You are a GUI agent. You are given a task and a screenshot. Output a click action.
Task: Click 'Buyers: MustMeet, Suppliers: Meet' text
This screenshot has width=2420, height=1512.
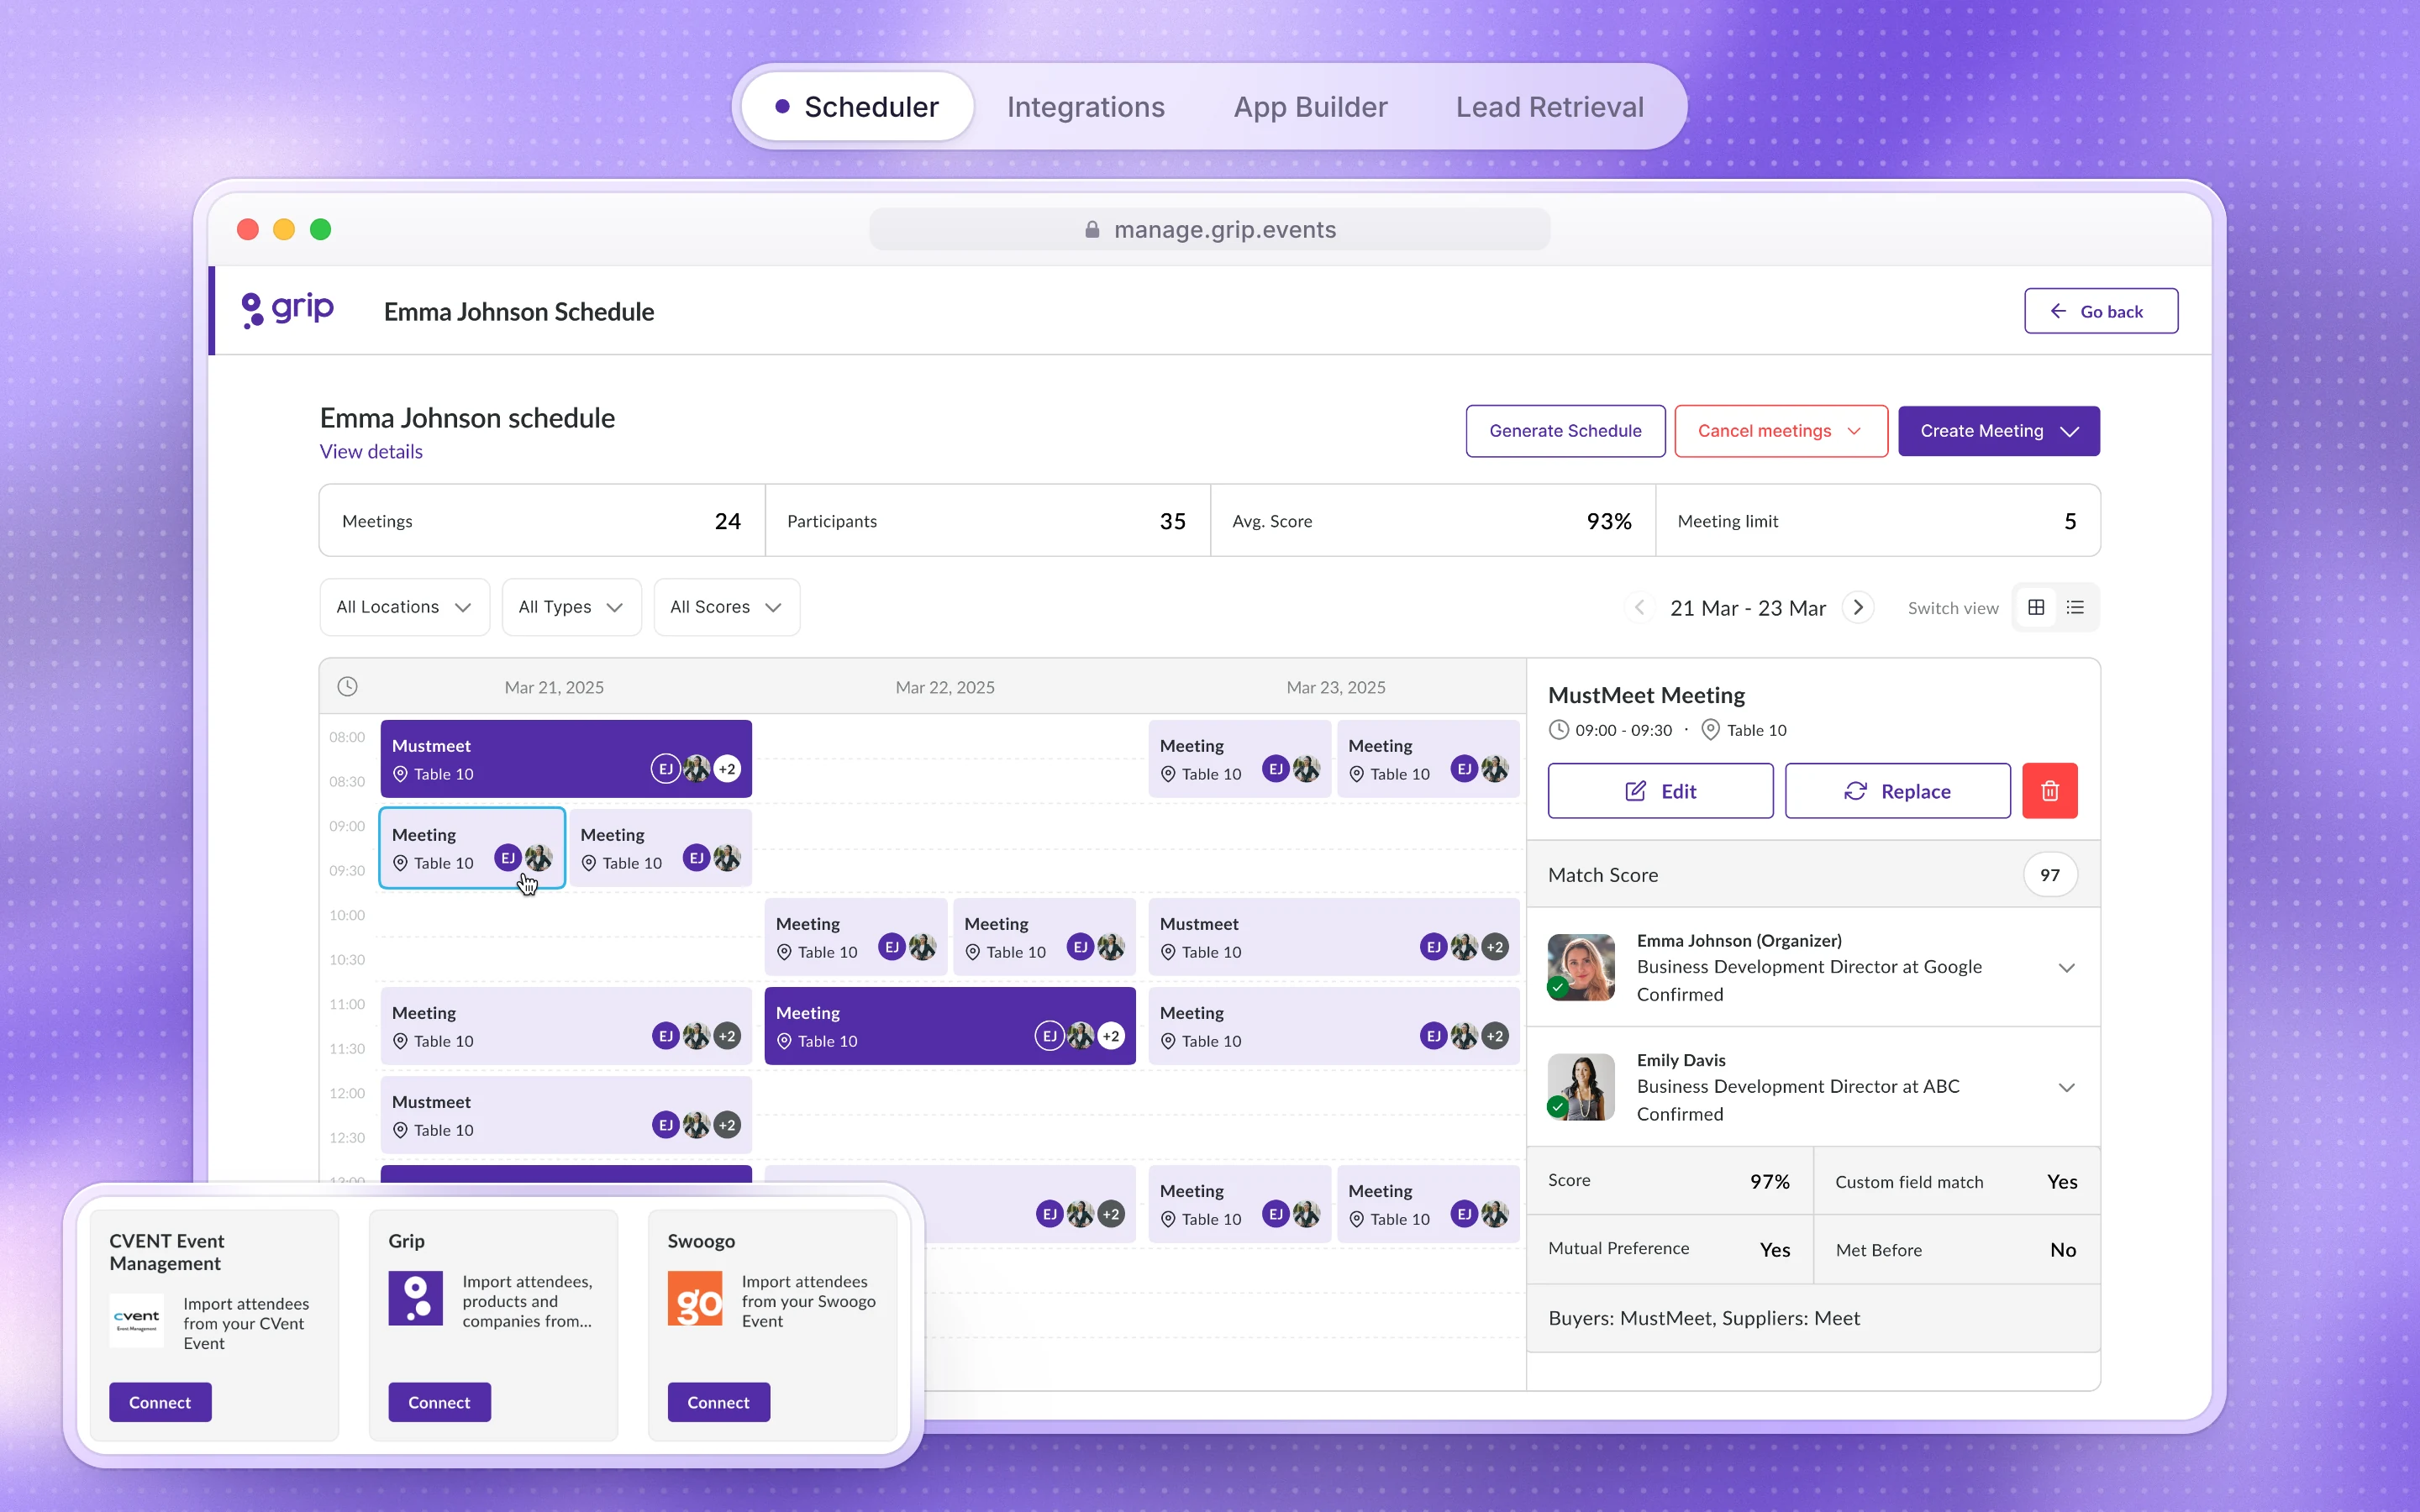[1704, 1318]
